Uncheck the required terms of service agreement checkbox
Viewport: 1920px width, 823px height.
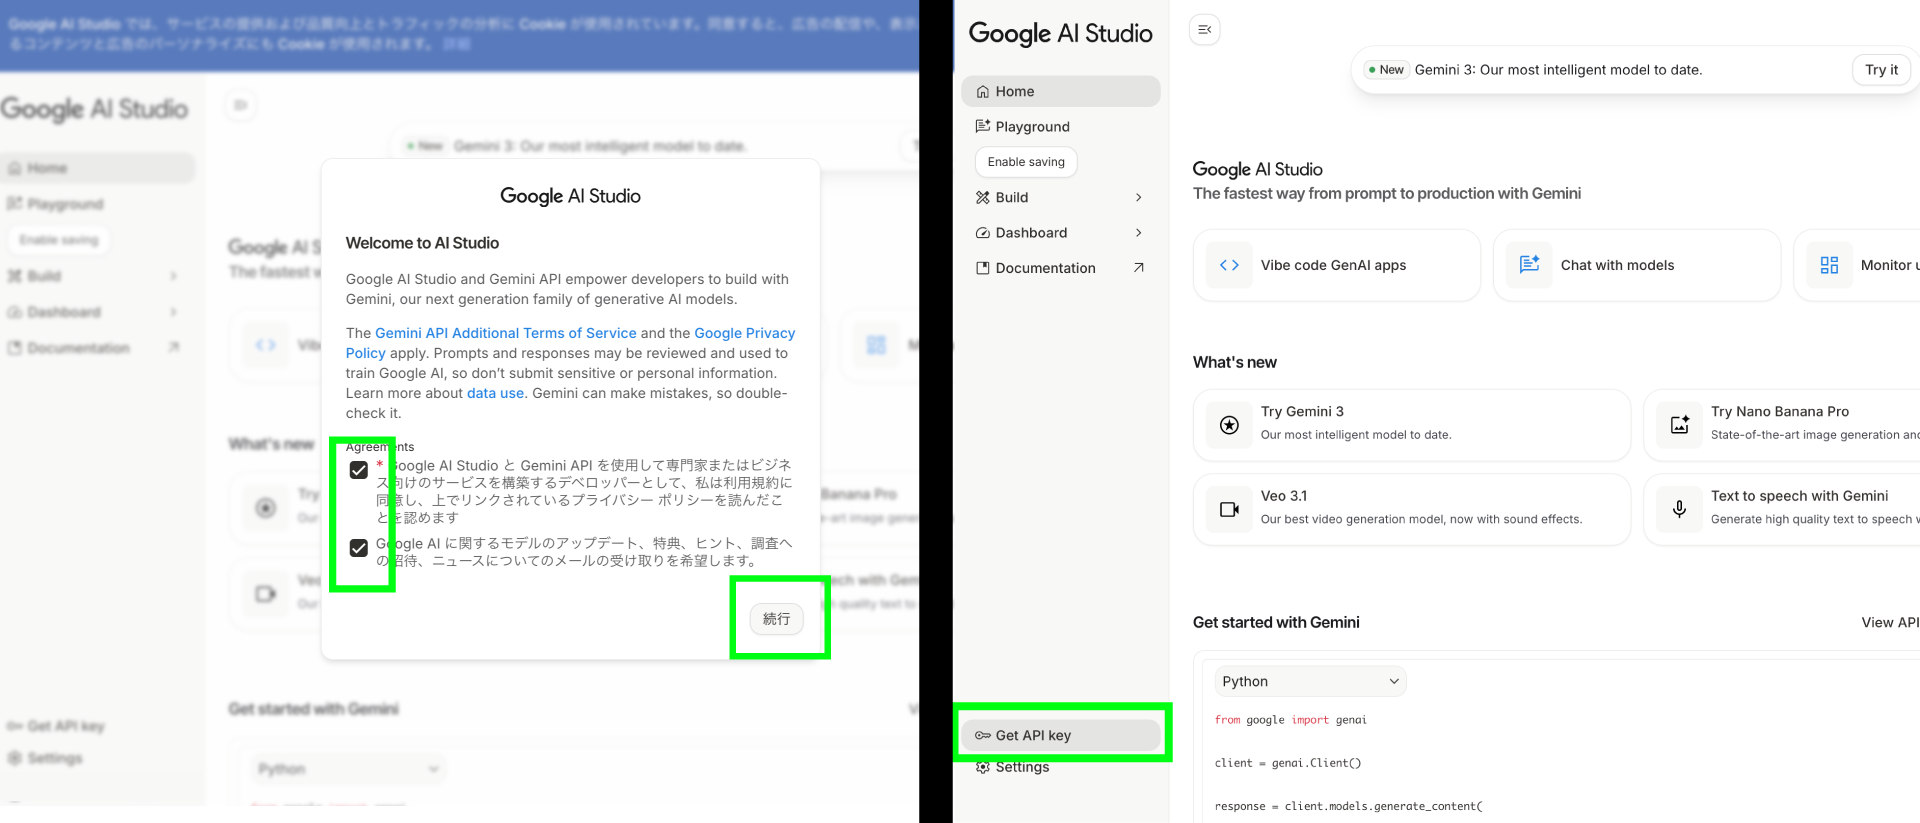coord(359,470)
